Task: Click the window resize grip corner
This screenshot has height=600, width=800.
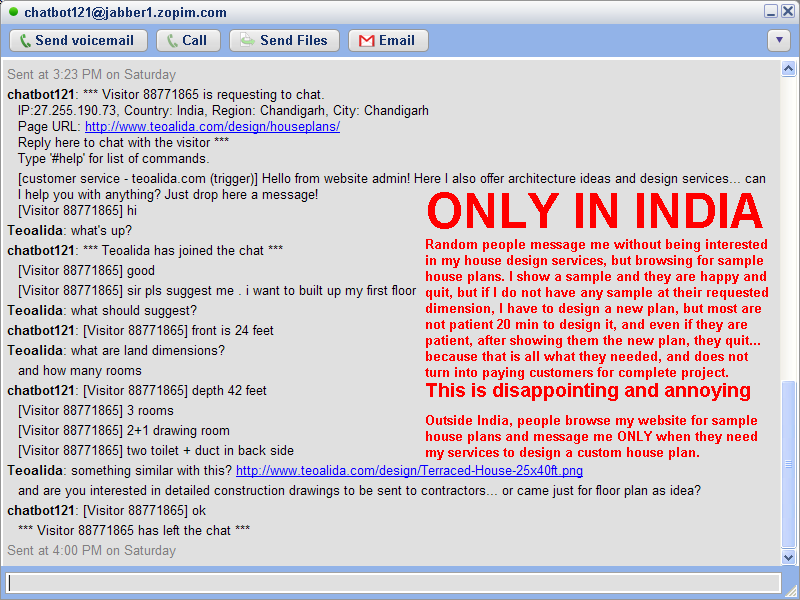Action: click(790, 591)
